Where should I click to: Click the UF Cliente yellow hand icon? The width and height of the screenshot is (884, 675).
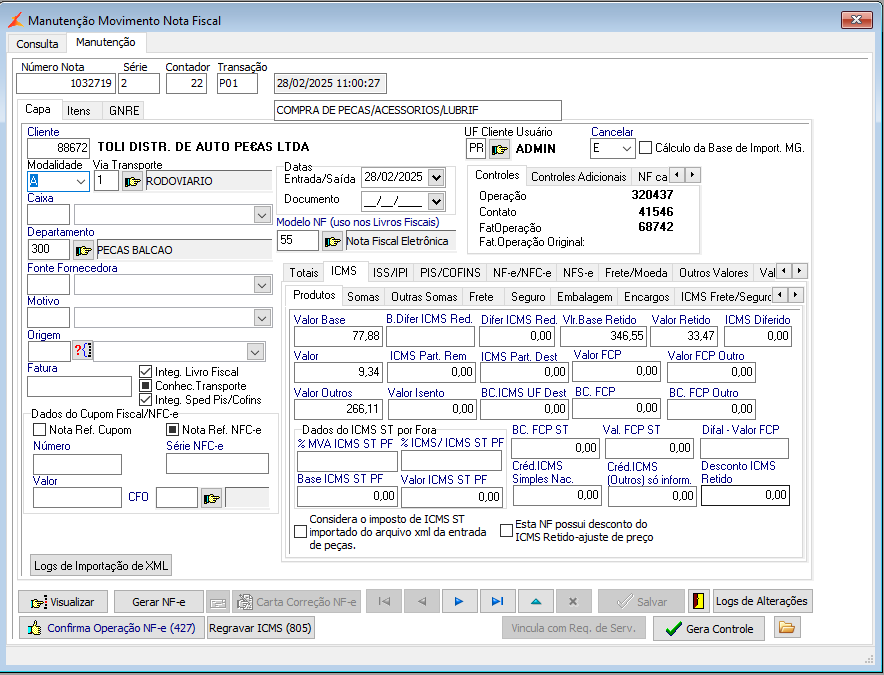499,149
